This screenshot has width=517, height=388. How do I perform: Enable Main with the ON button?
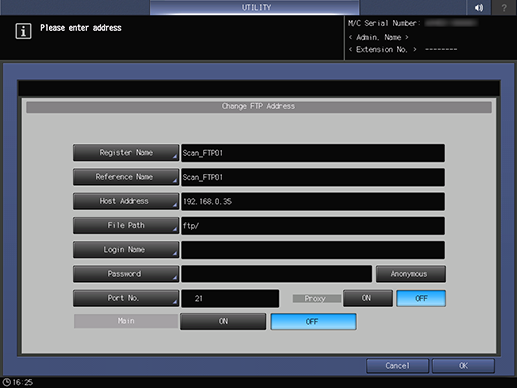click(x=223, y=321)
